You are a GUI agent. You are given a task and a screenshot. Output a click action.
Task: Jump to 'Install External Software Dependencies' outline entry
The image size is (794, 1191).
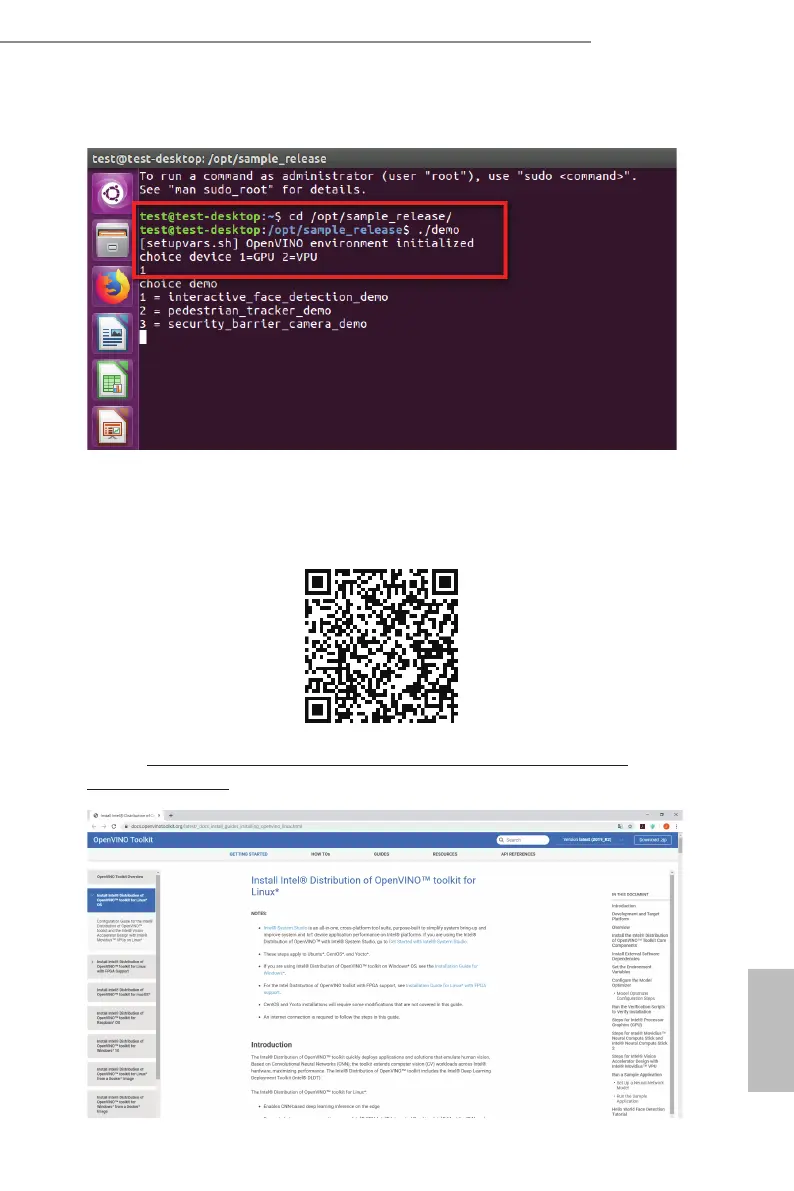pyautogui.click(x=635, y=956)
